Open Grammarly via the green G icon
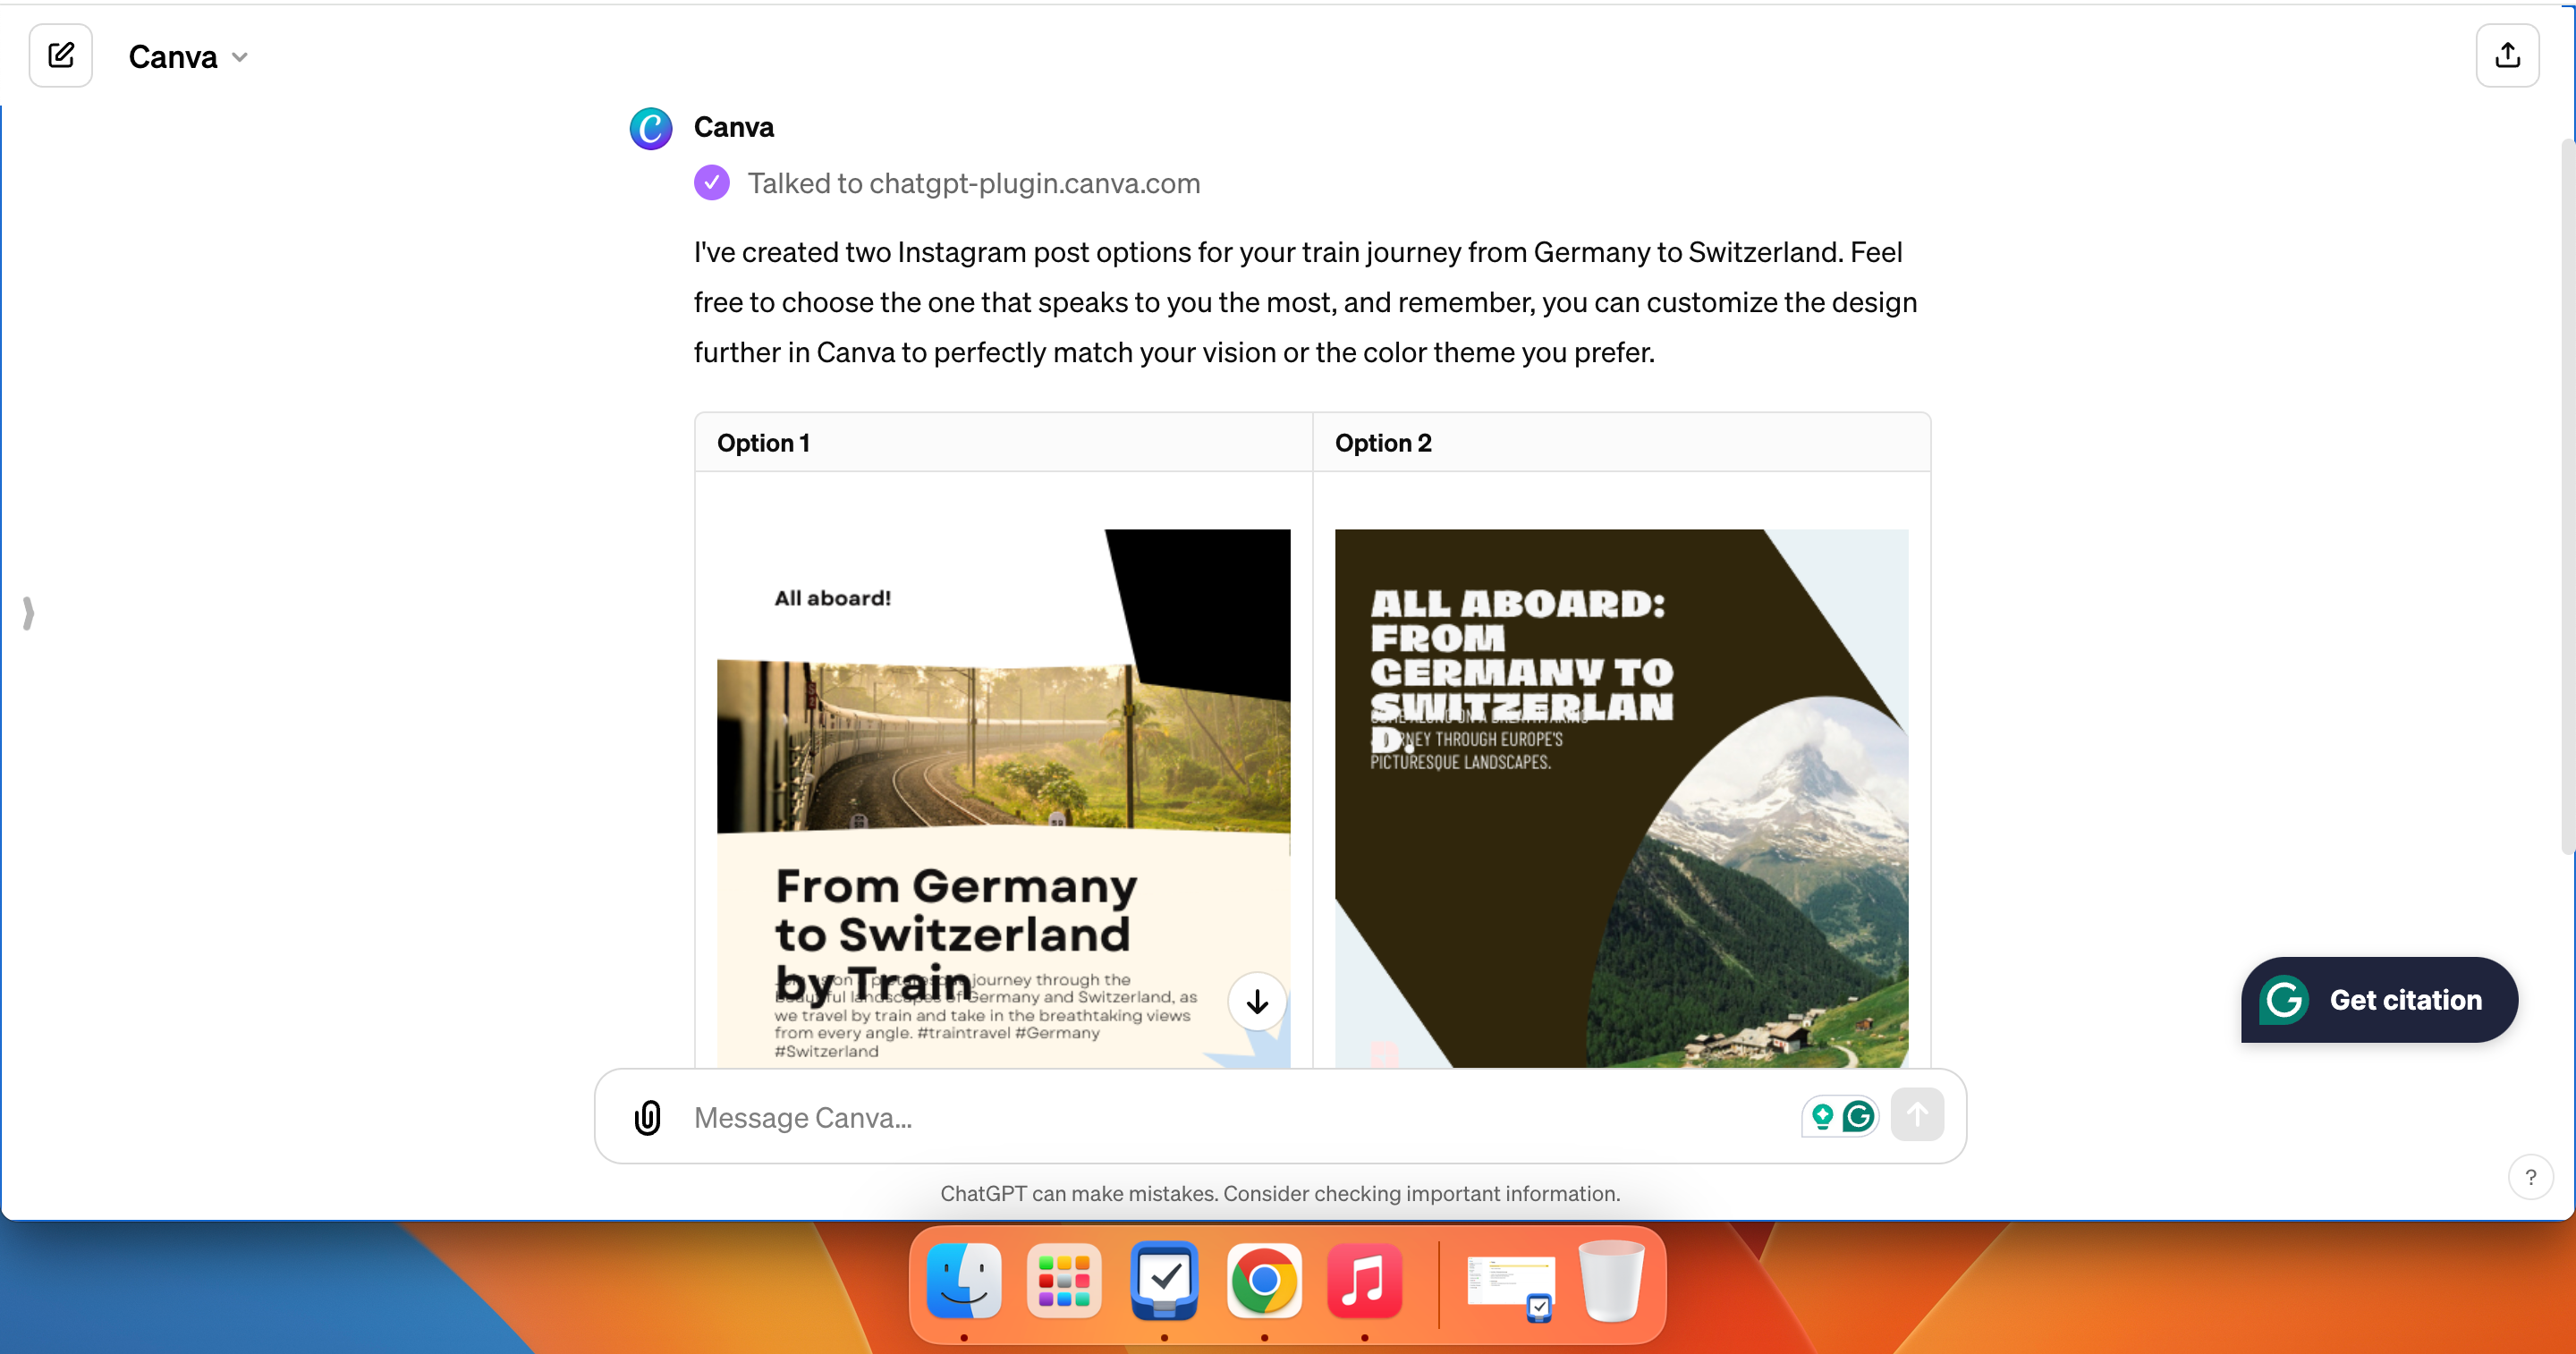2576x1354 pixels. pos(1858,1117)
